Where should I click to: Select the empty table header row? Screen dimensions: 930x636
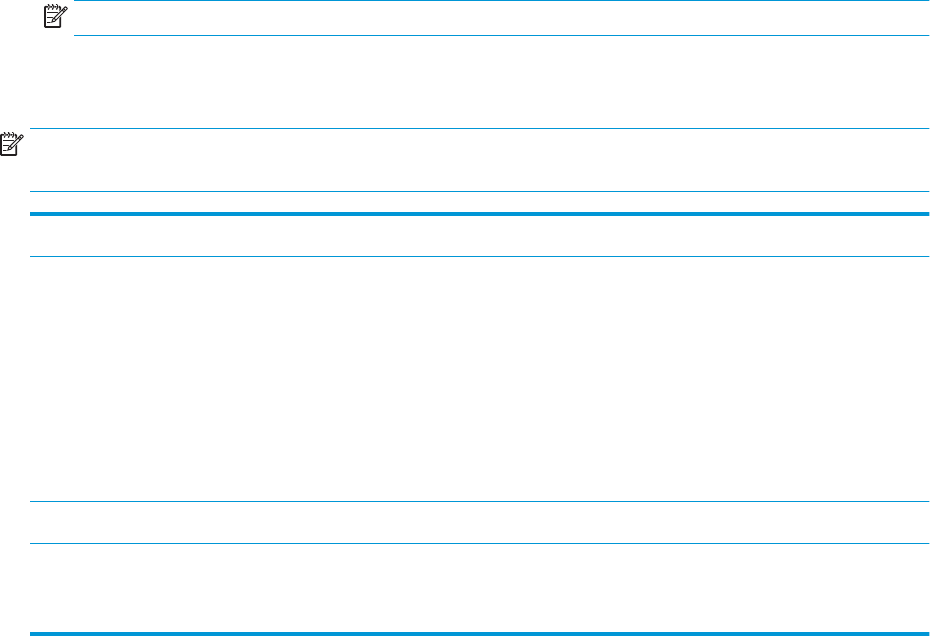pyautogui.click(x=479, y=236)
